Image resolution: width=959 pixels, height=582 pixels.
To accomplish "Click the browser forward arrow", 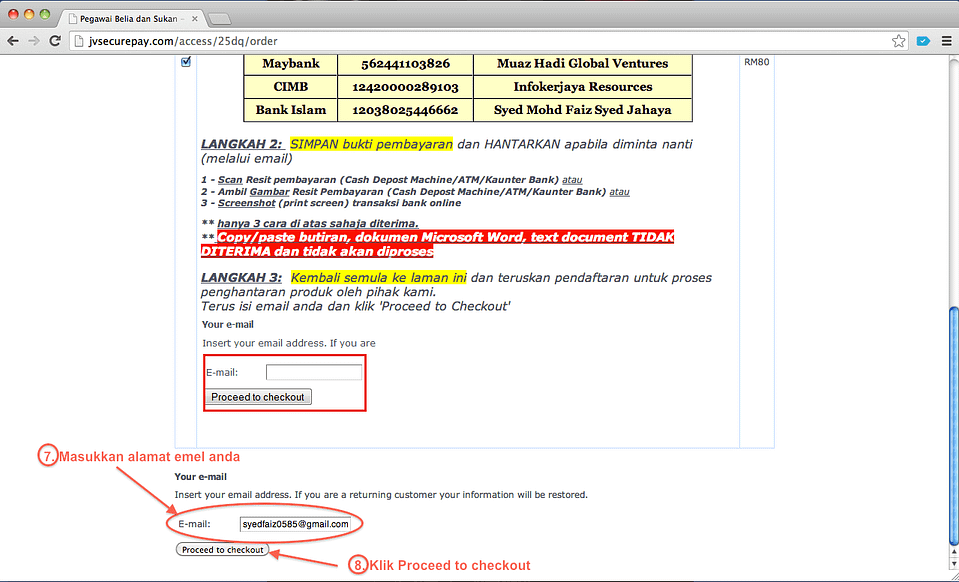I will (34, 41).
